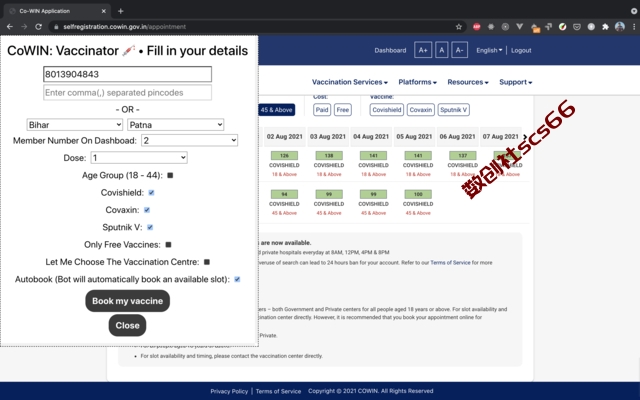
Task: Open Terms of Service link in notice text
Action: (x=450, y=262)
